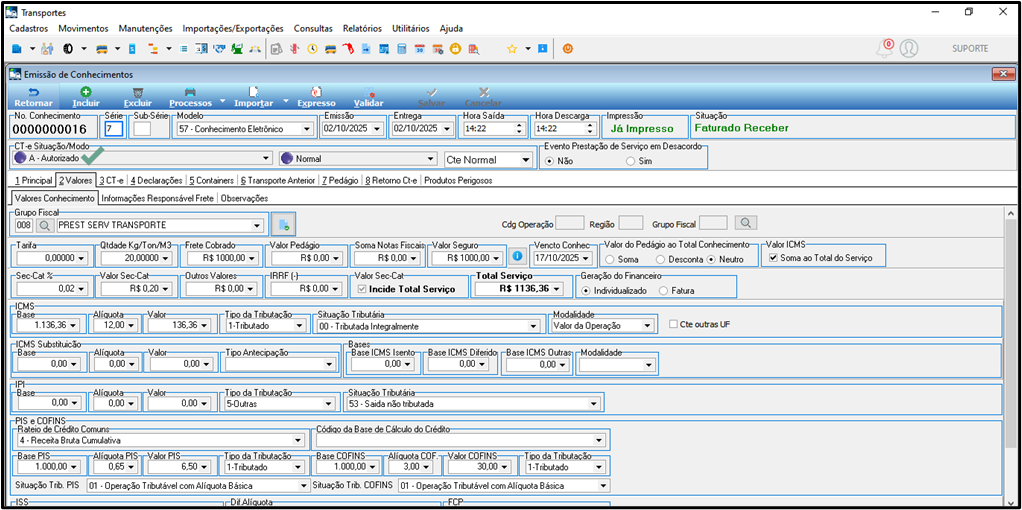
Task: Click the Expresso icon in the toolbar
Action: (316, 93)
